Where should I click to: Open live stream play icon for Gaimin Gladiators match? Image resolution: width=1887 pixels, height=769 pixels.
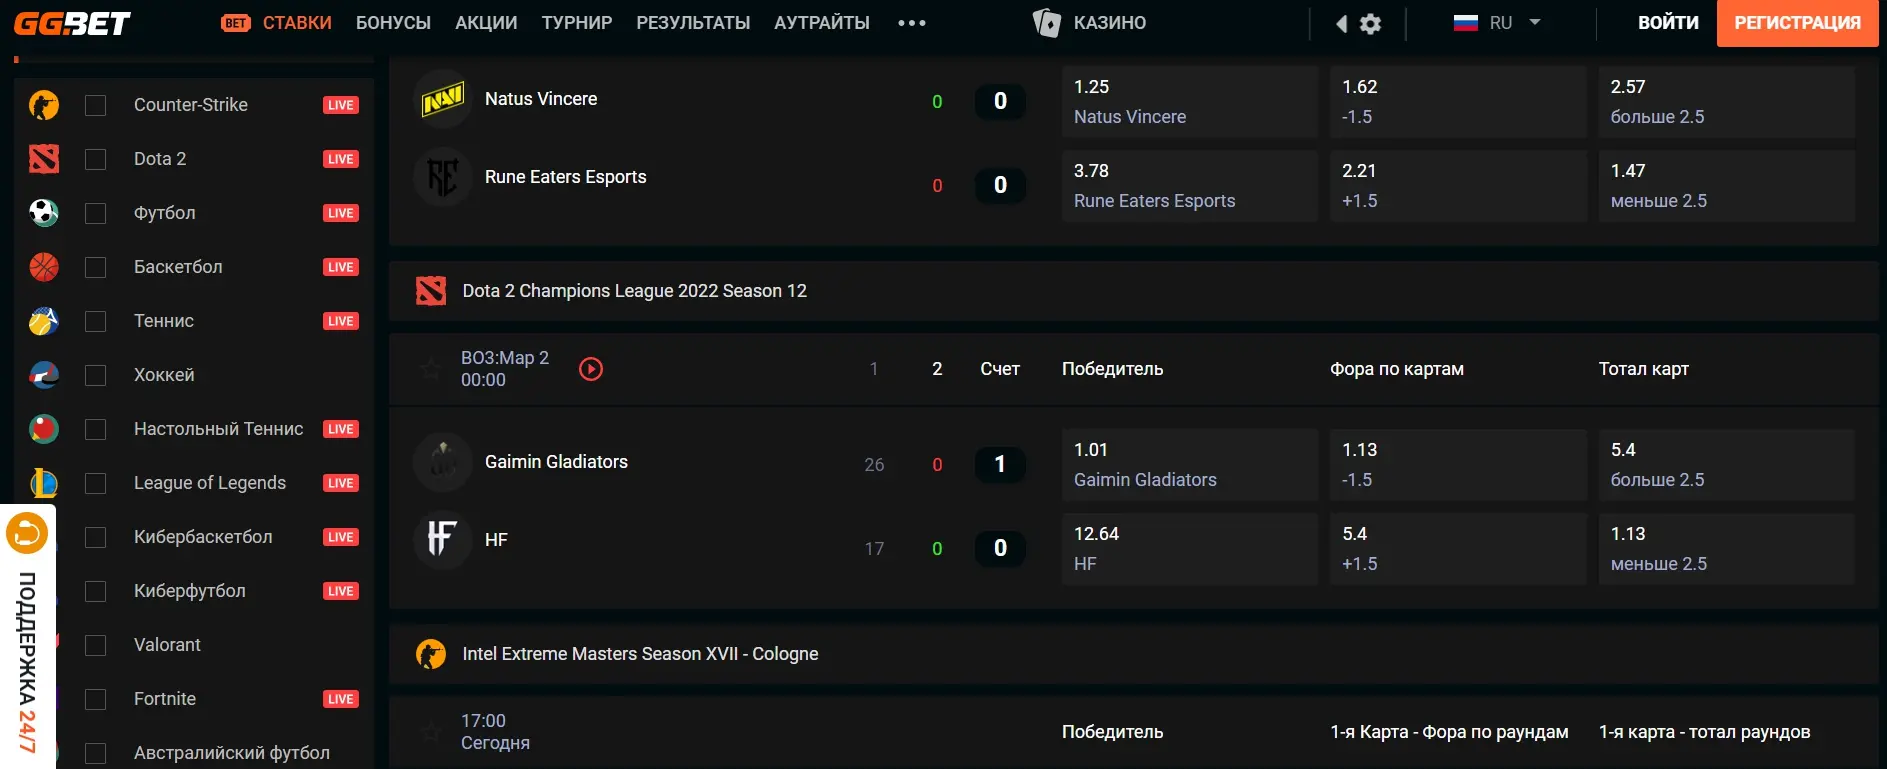[x=591, y=369]
